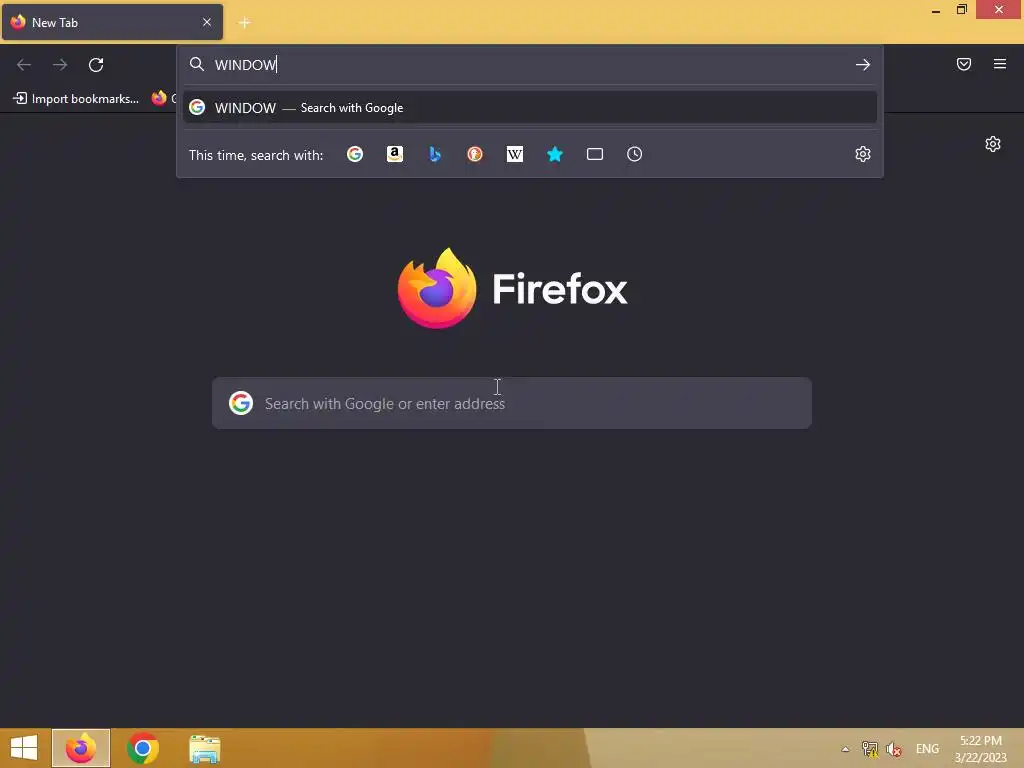Viewport: 1024px width, 768px height.
Task: Search this time with Amazon icon
Action: pos(394,154)
